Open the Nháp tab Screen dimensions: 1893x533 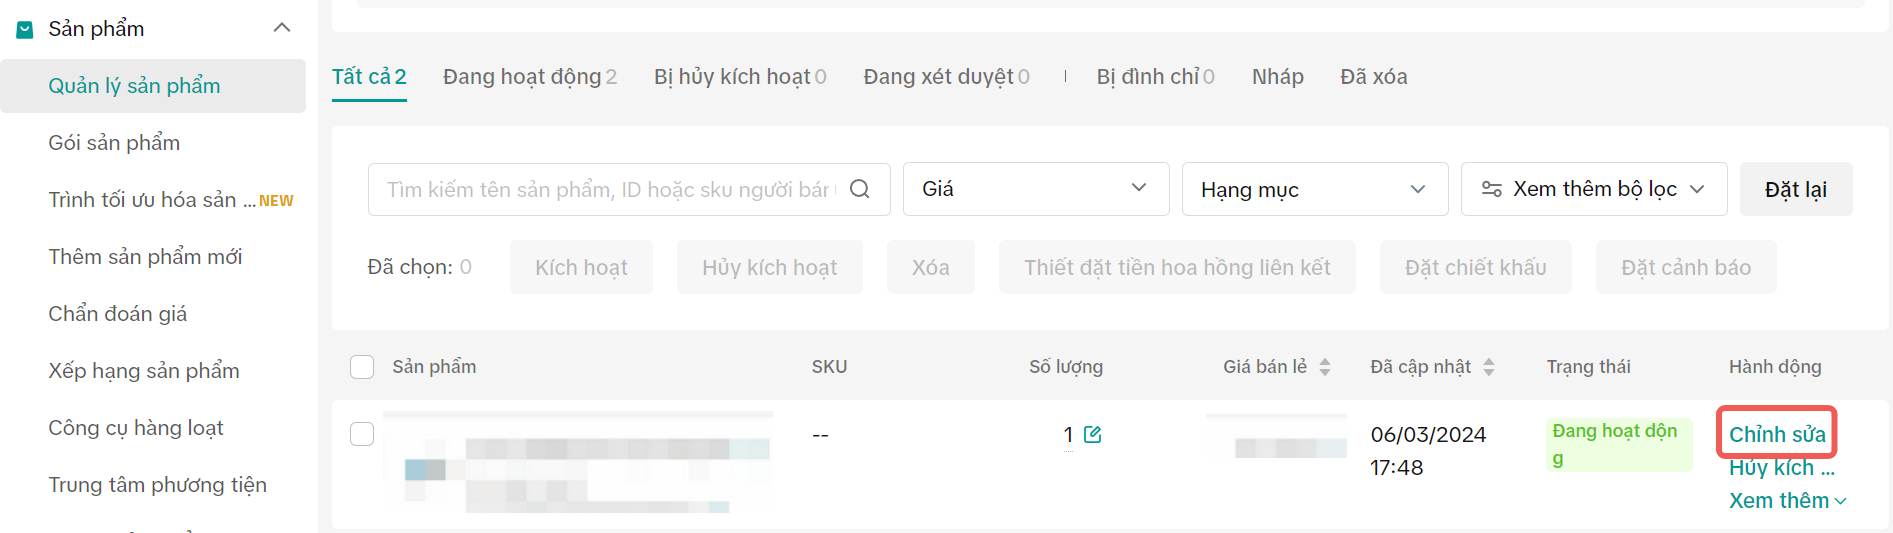click(1277, 77)
